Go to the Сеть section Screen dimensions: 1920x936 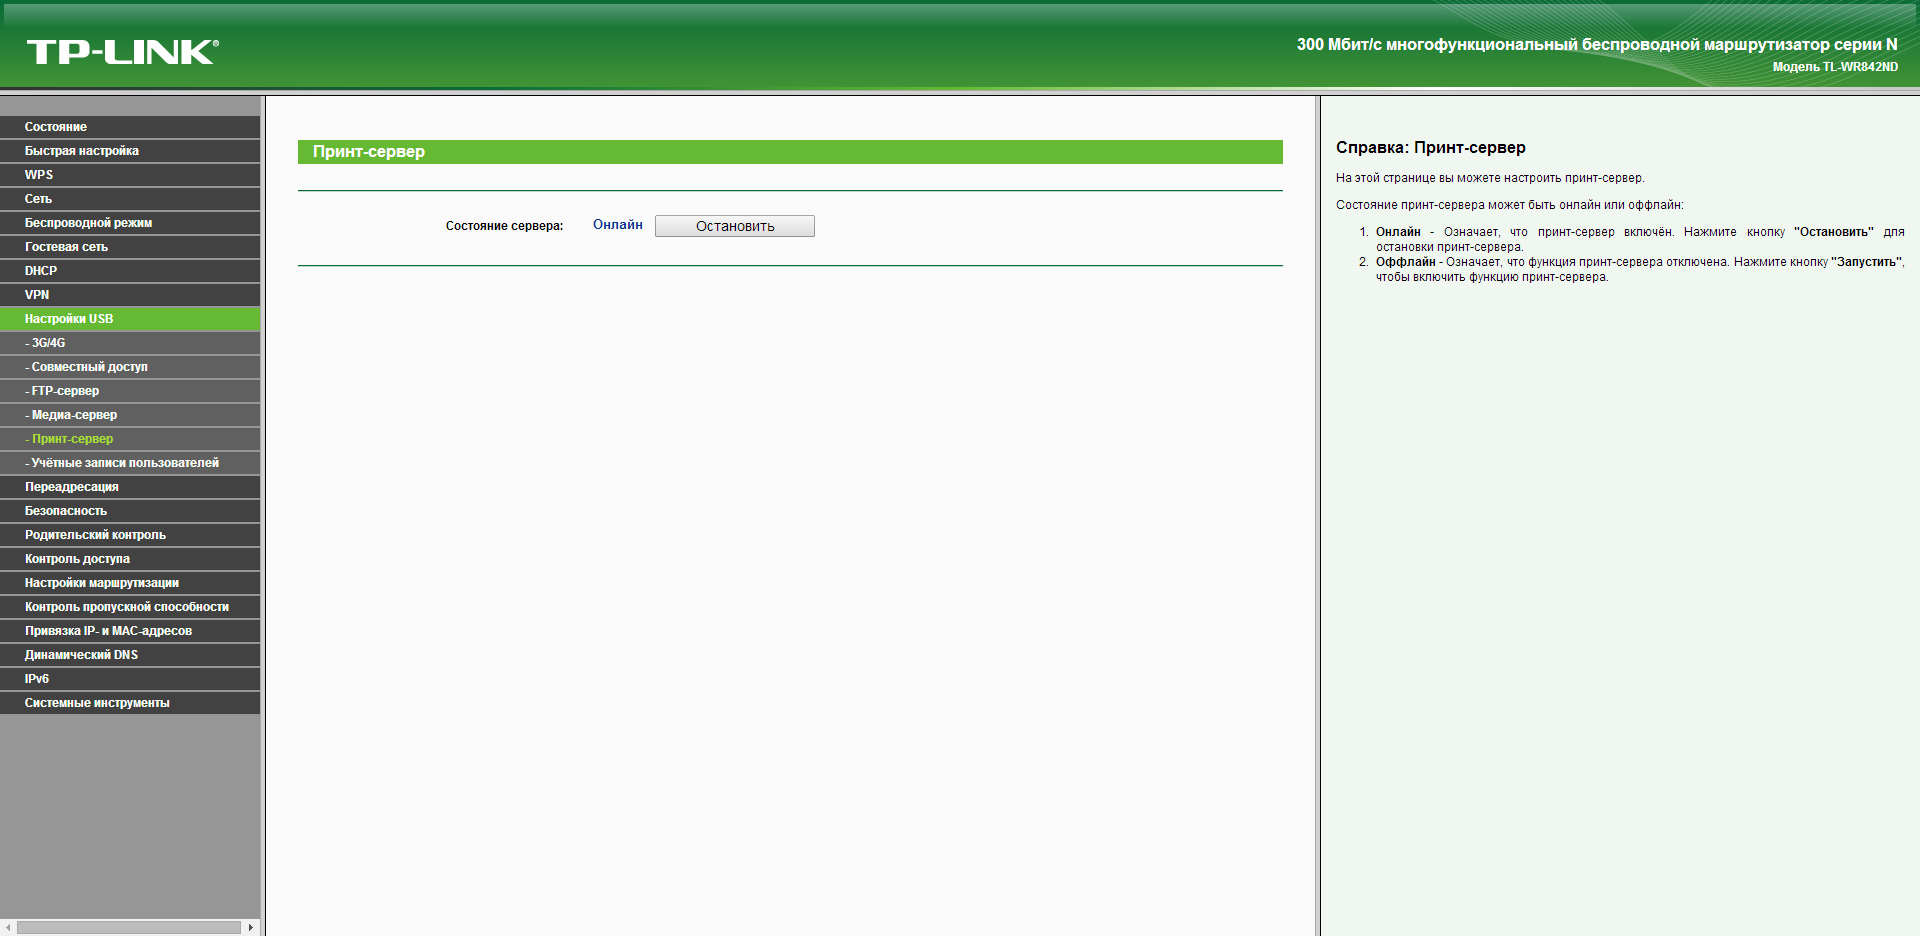pos(130,199)
